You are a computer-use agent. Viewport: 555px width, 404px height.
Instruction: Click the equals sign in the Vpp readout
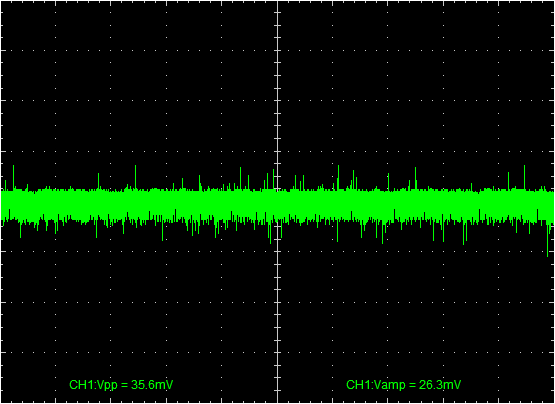124,385
